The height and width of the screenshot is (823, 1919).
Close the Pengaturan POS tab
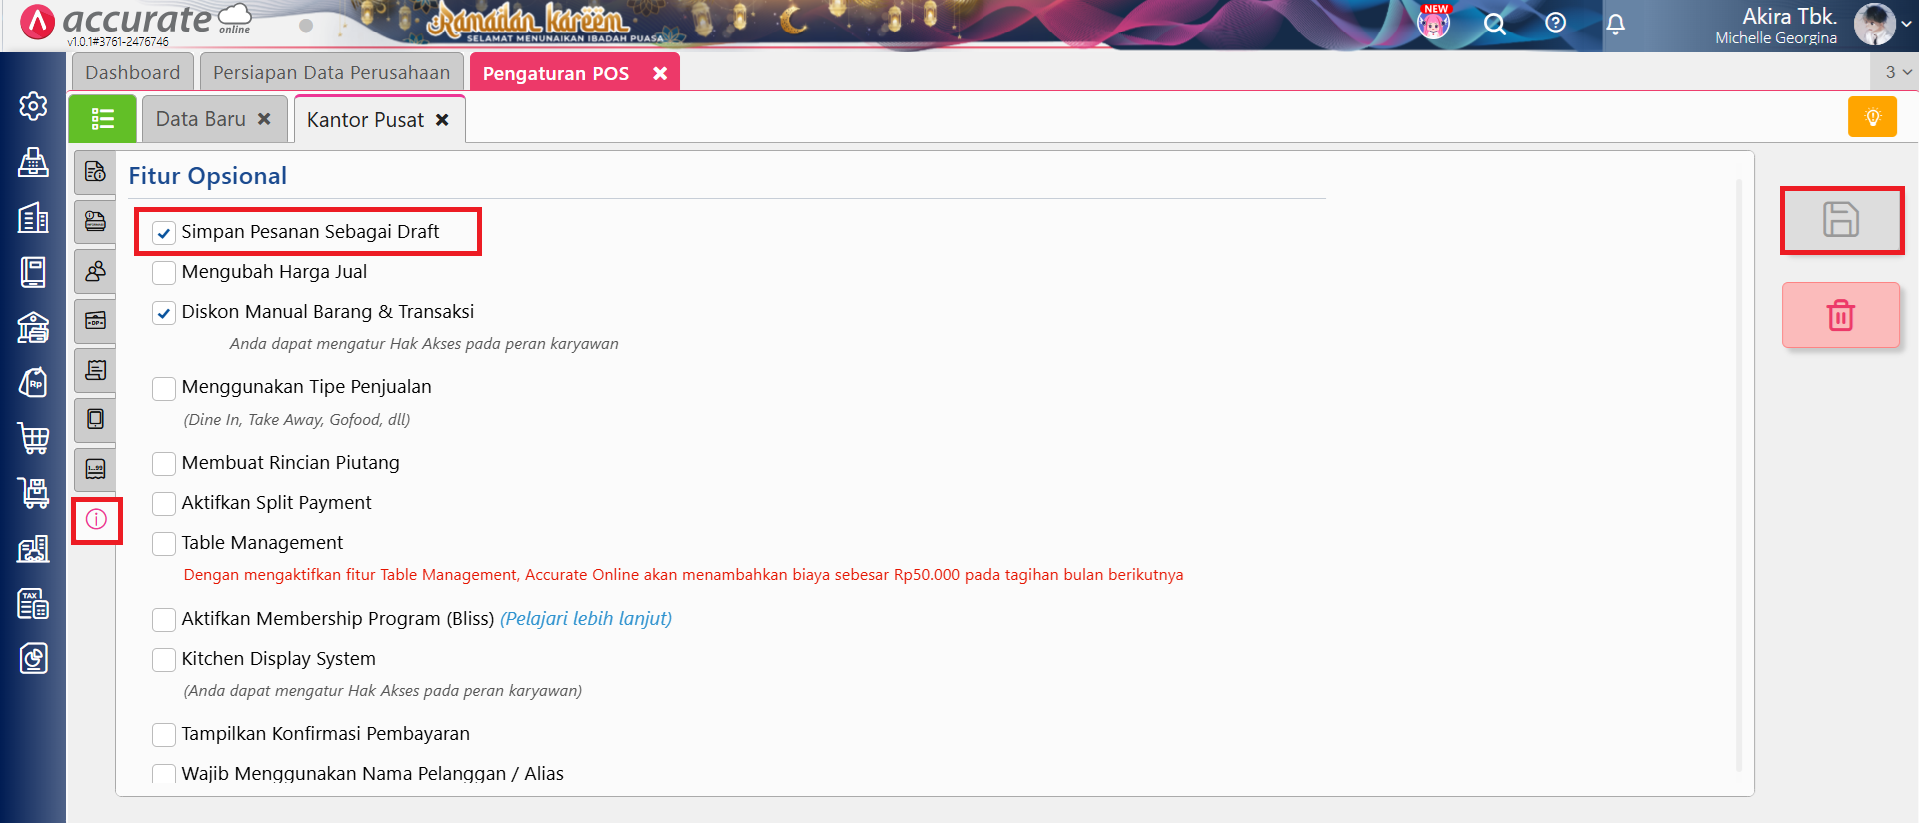coord(660,73)
